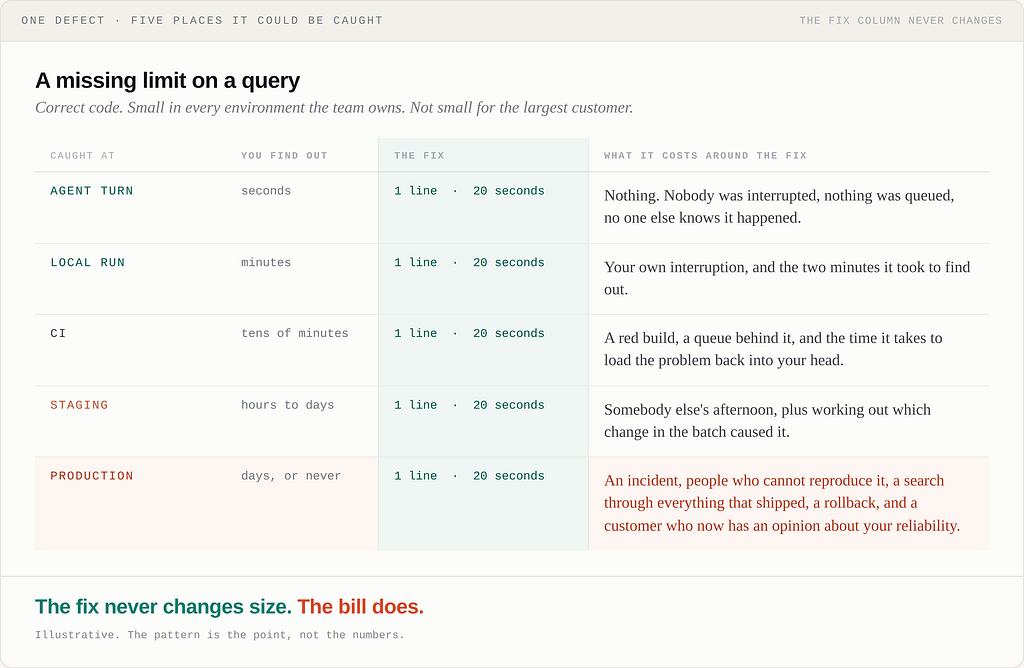Viewport: 1024px width, 668px height.
Task: Click red text 'The bill does.'
Action: pos(360,607)
